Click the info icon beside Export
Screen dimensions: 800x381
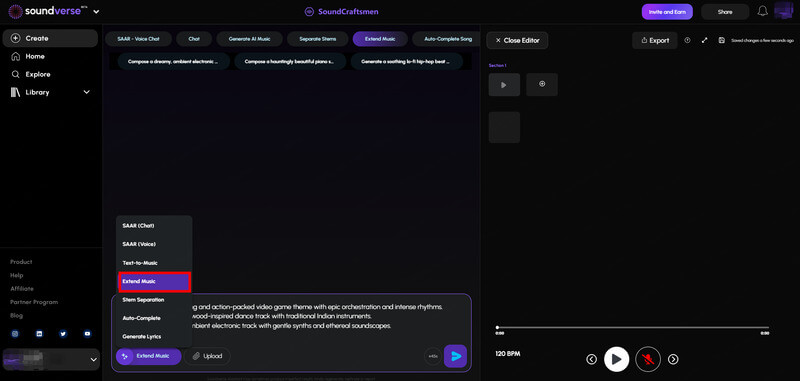tap(687, 40)
